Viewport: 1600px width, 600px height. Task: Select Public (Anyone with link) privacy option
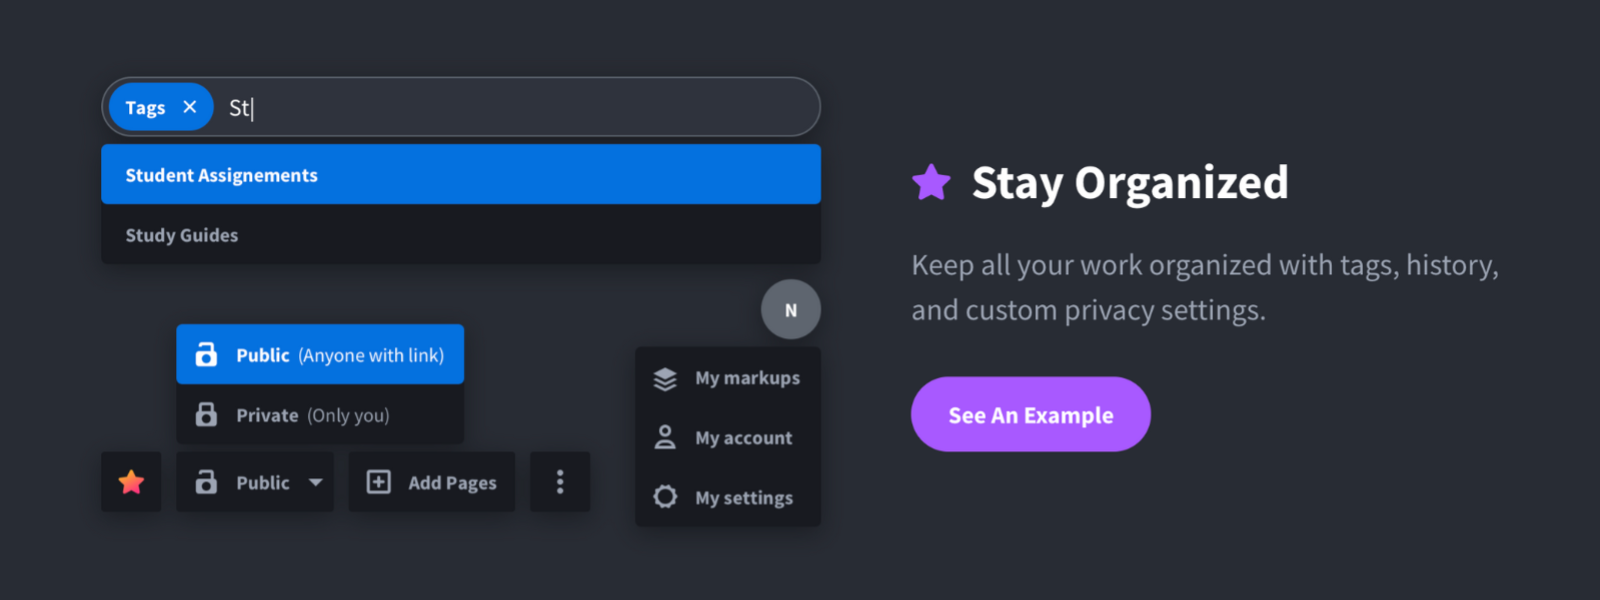(x=320, y=354)
